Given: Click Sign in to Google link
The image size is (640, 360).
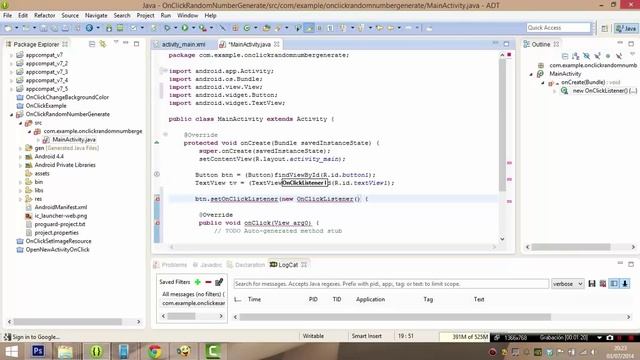Looking at the screenshot, I should [x=36, y=337].
